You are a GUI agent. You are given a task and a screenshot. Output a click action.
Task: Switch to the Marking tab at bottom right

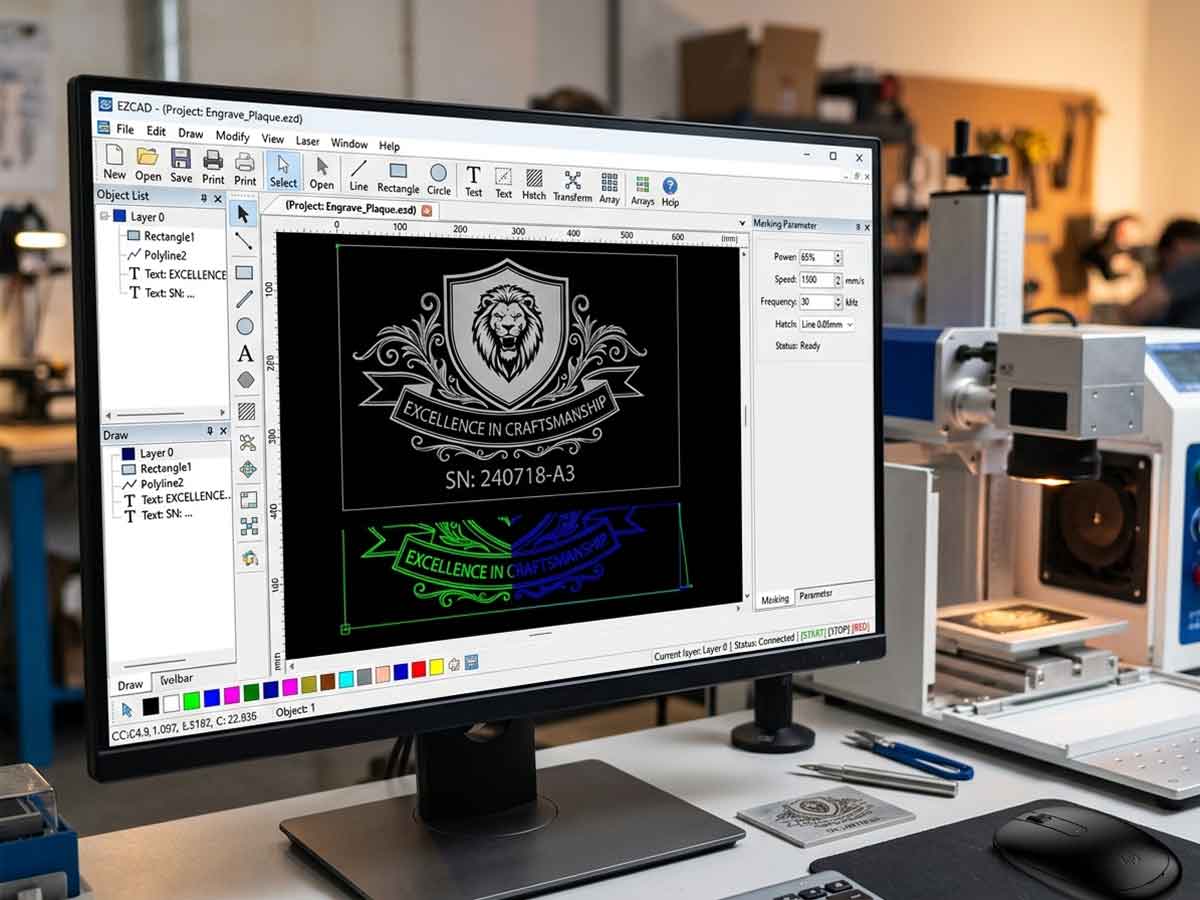point(775,599)
